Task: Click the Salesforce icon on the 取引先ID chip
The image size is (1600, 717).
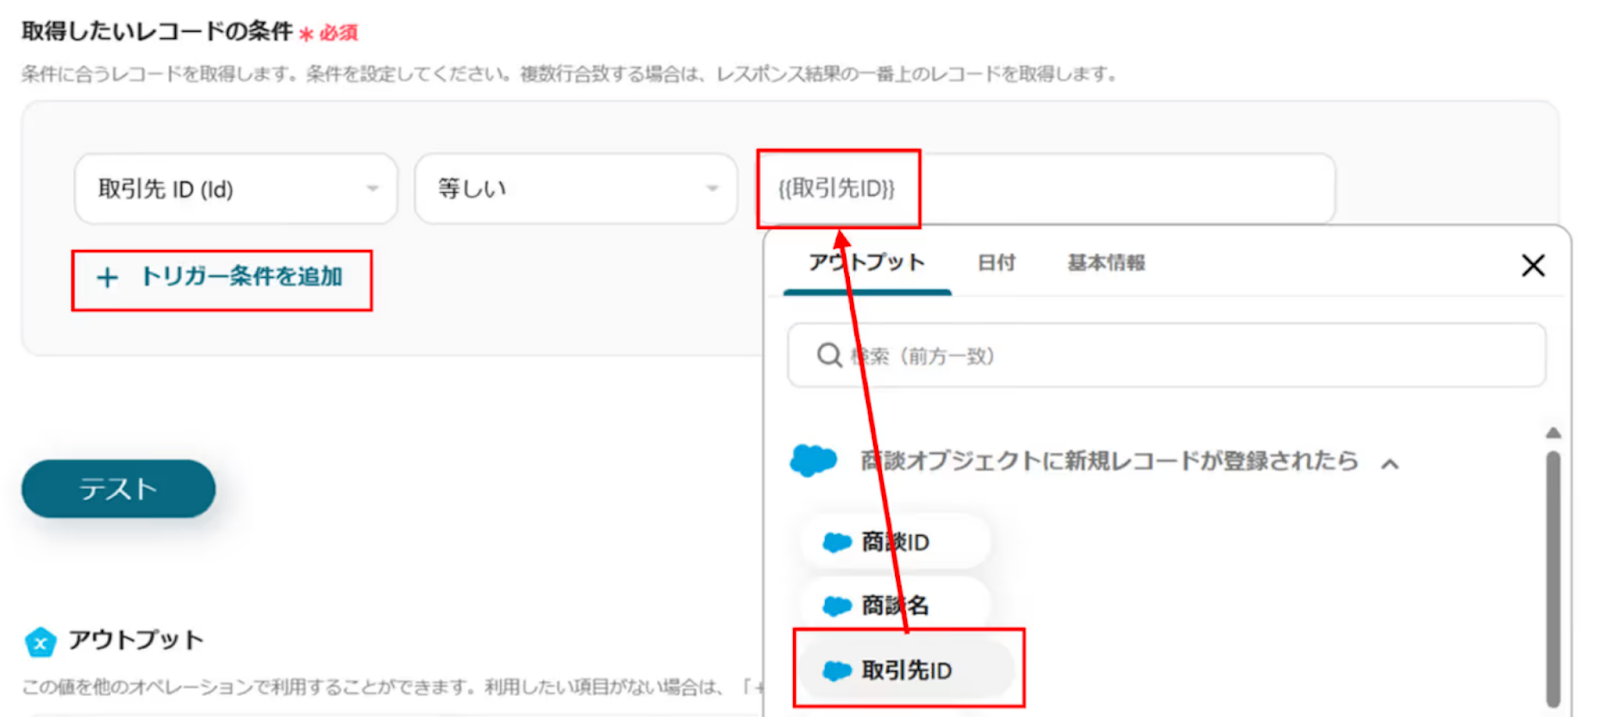Action: (836, 671)
